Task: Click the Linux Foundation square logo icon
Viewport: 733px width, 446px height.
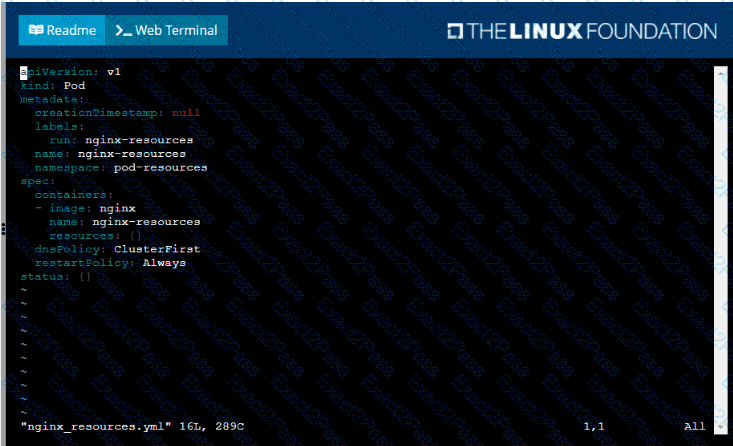Action: point(455,31)
